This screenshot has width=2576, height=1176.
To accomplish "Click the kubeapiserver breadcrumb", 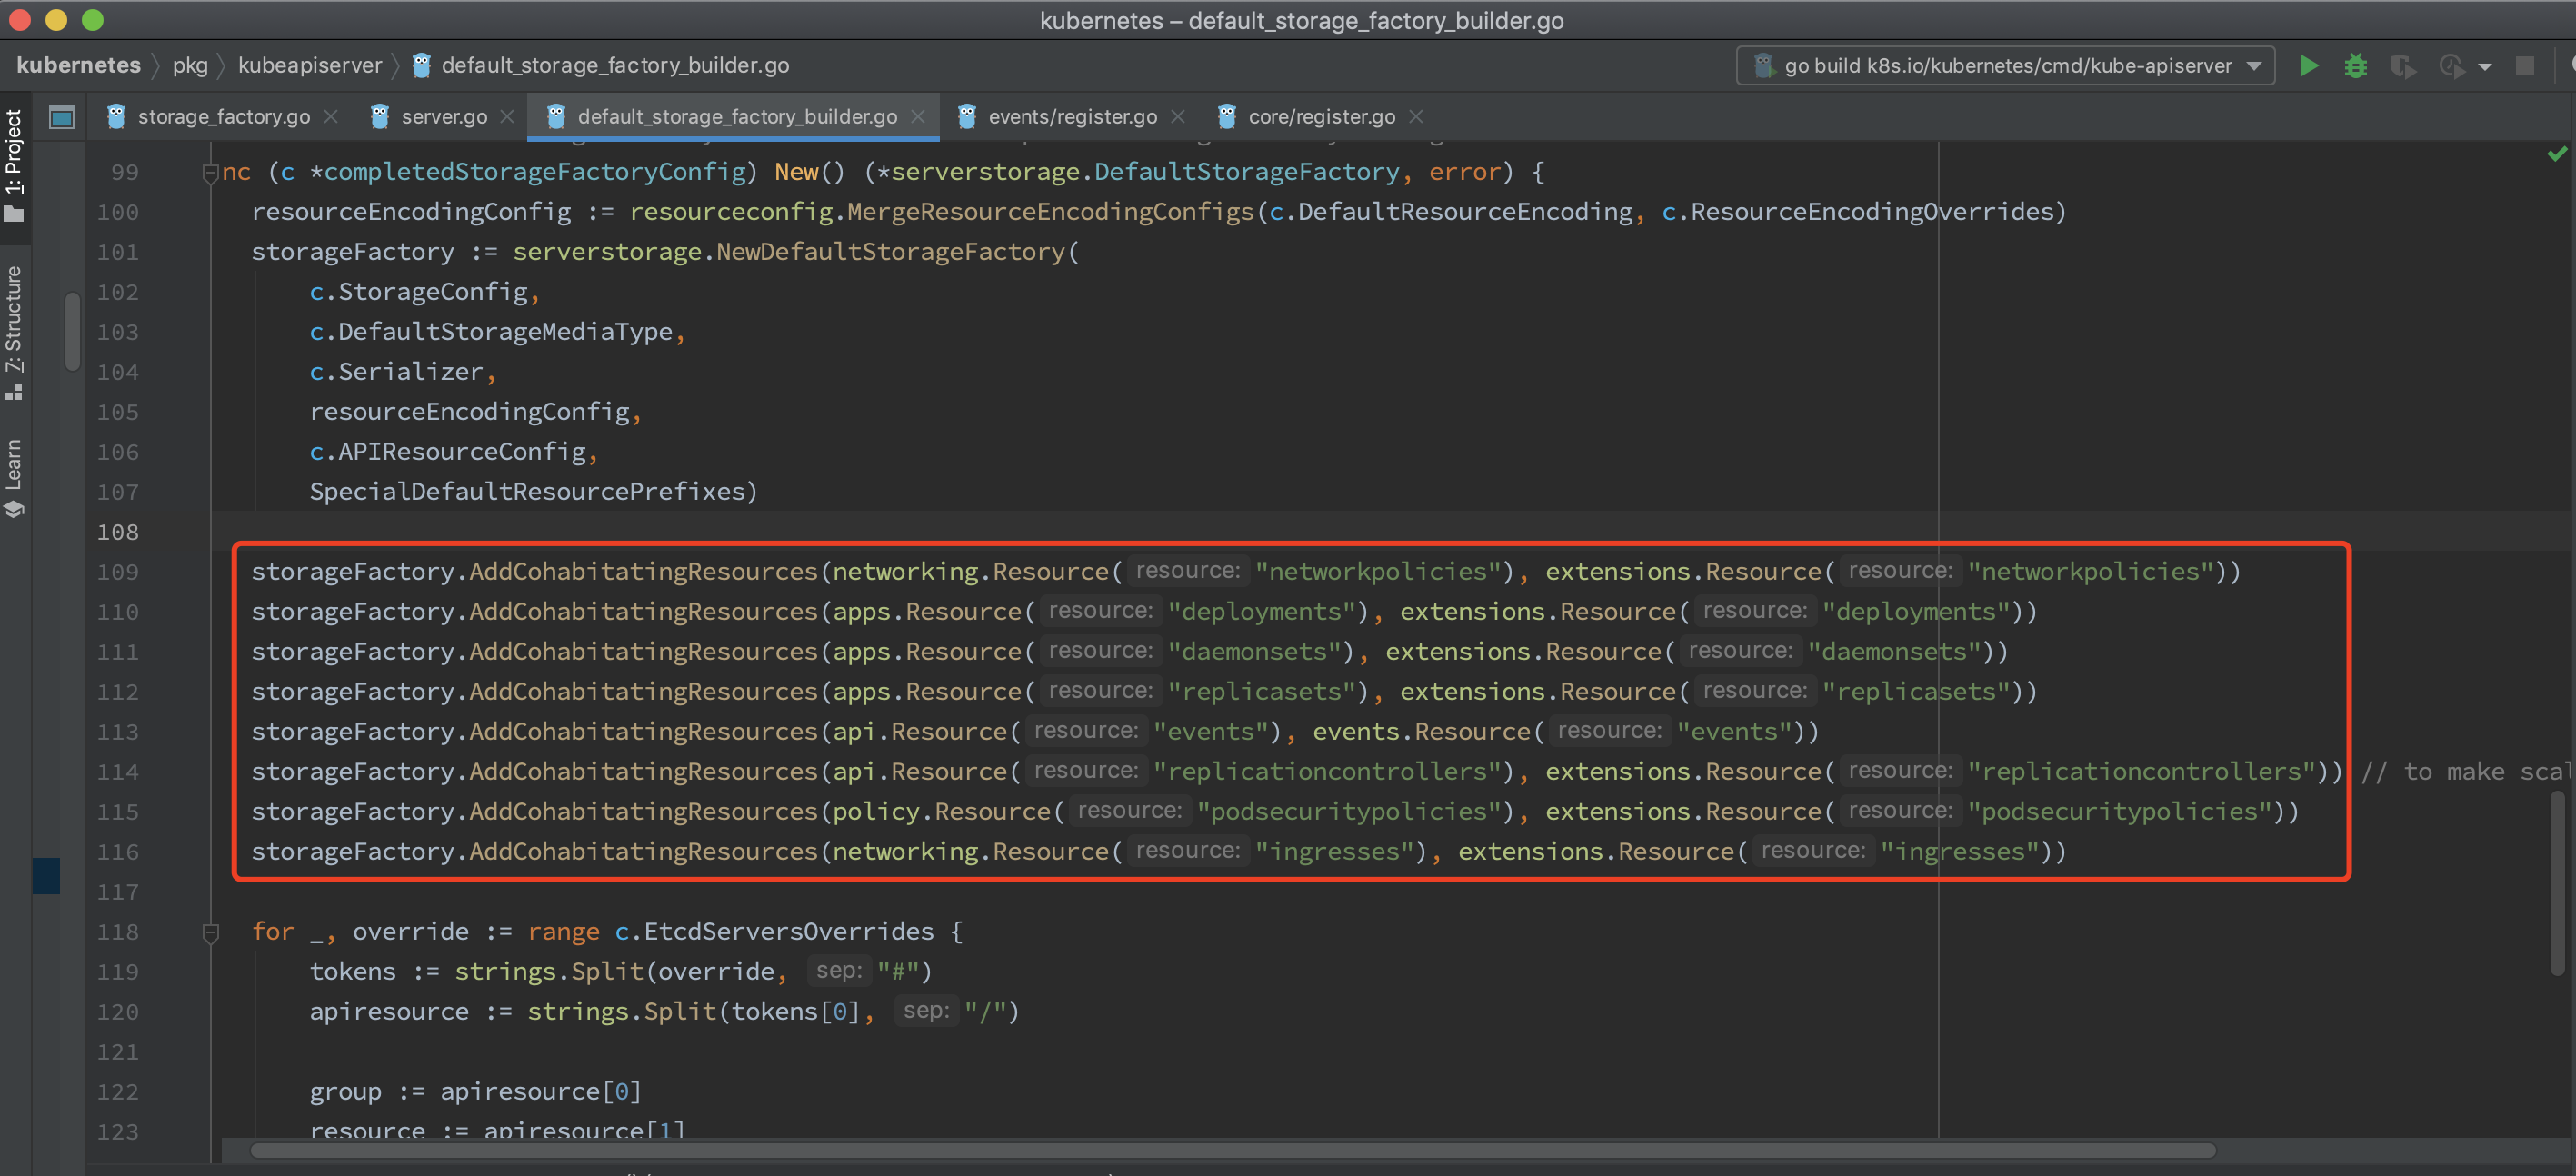I will click(x=310, y=66).
